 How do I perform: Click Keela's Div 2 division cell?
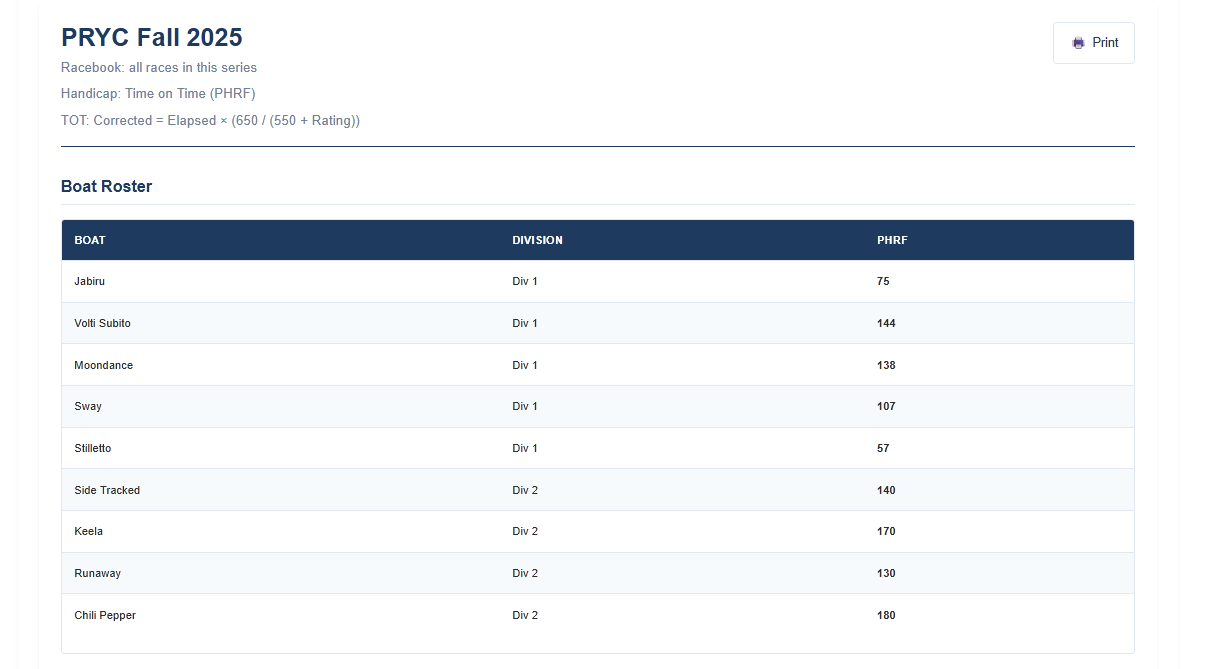coord(525,532)
